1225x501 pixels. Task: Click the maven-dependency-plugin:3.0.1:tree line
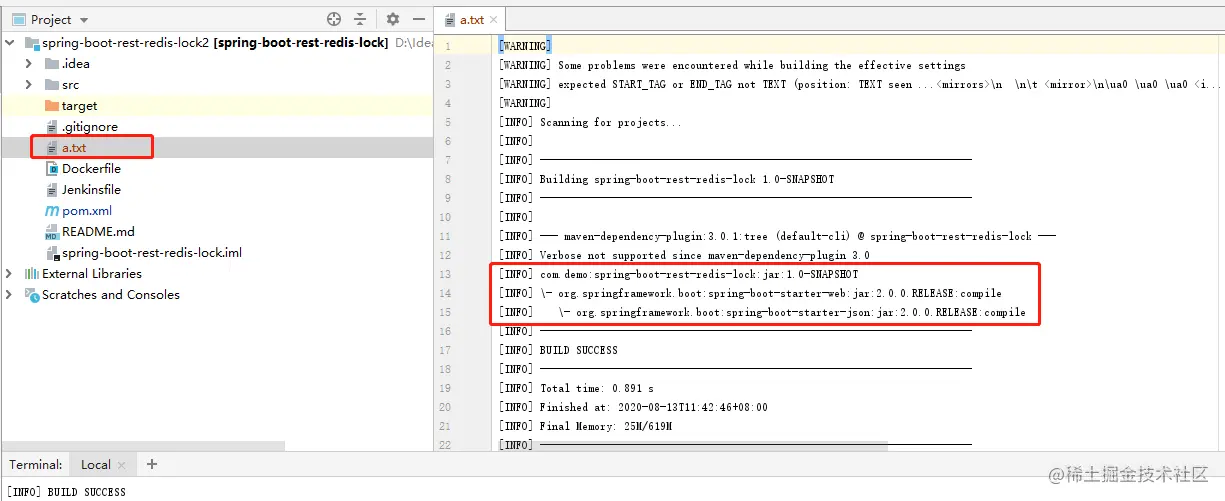click(x=777, y=236)
